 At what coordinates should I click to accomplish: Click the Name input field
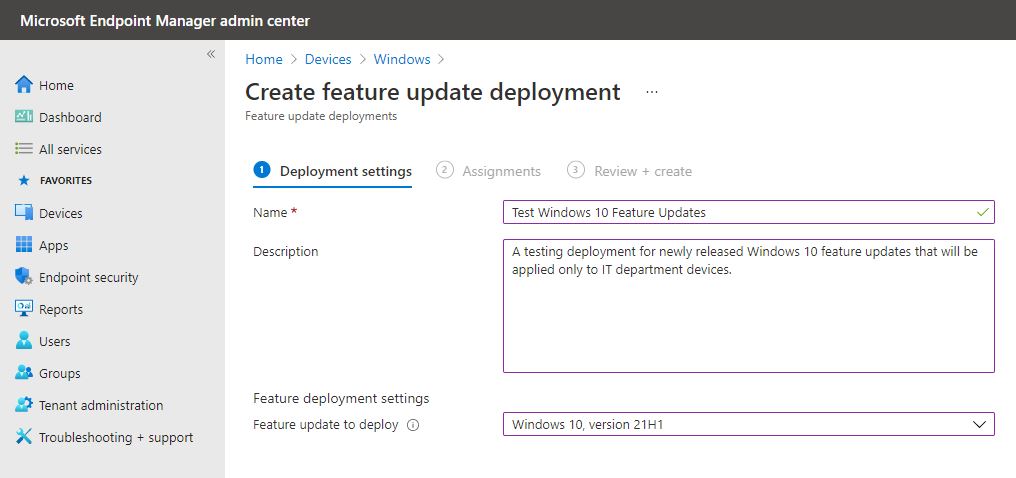click(748, 212)
